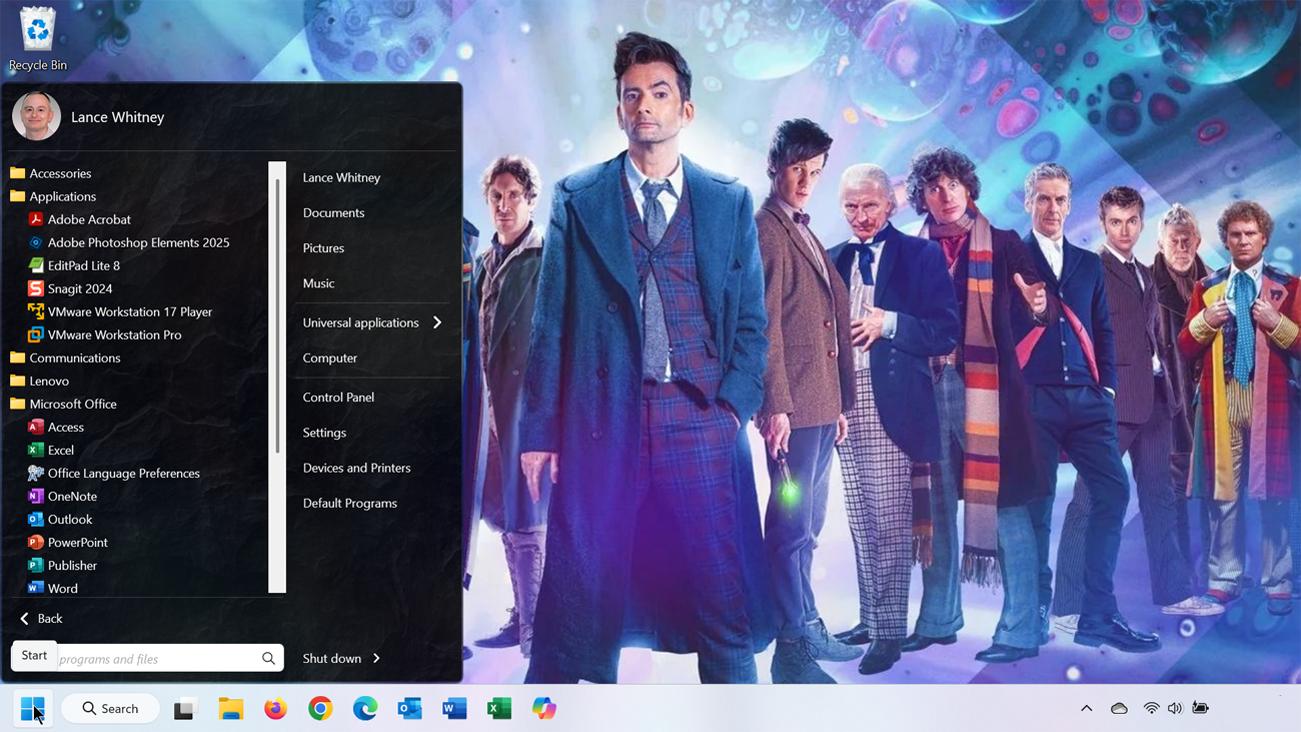Click Lance Whitney's user account picture
The height and width of the screenshot is (732, 1301).
point(37,117)
